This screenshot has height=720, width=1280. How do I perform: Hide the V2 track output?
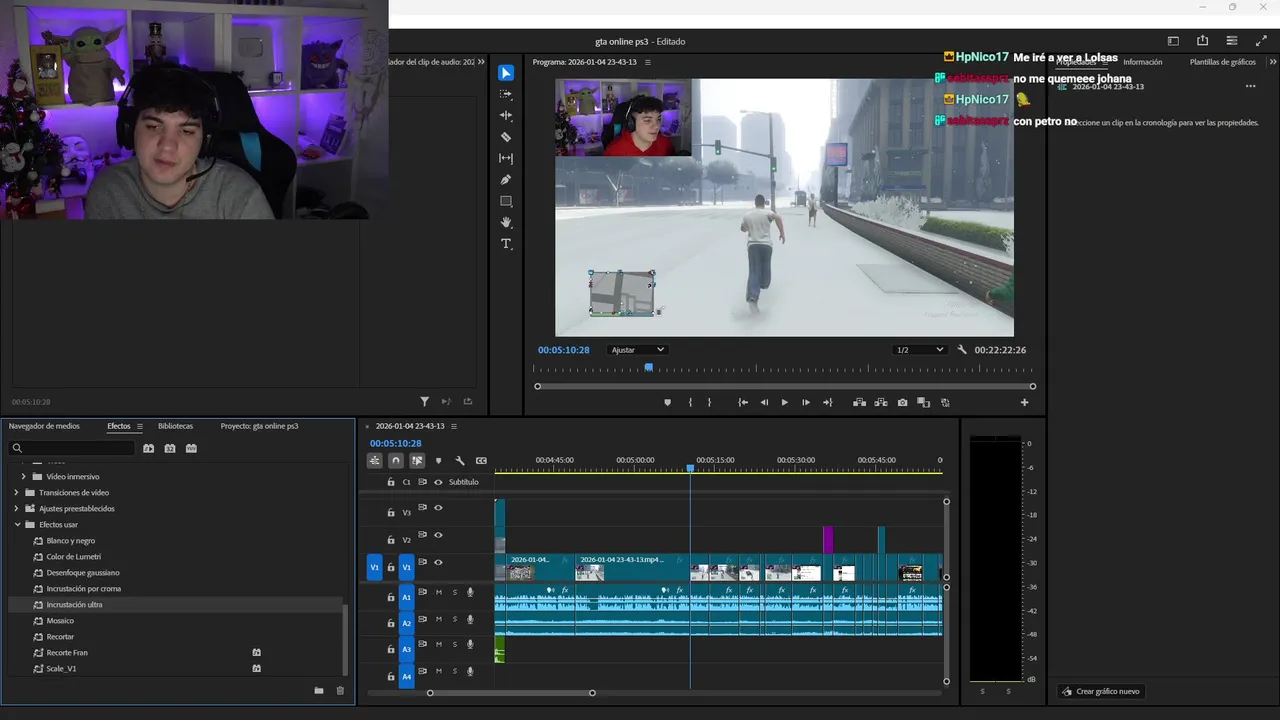(438, 535)
